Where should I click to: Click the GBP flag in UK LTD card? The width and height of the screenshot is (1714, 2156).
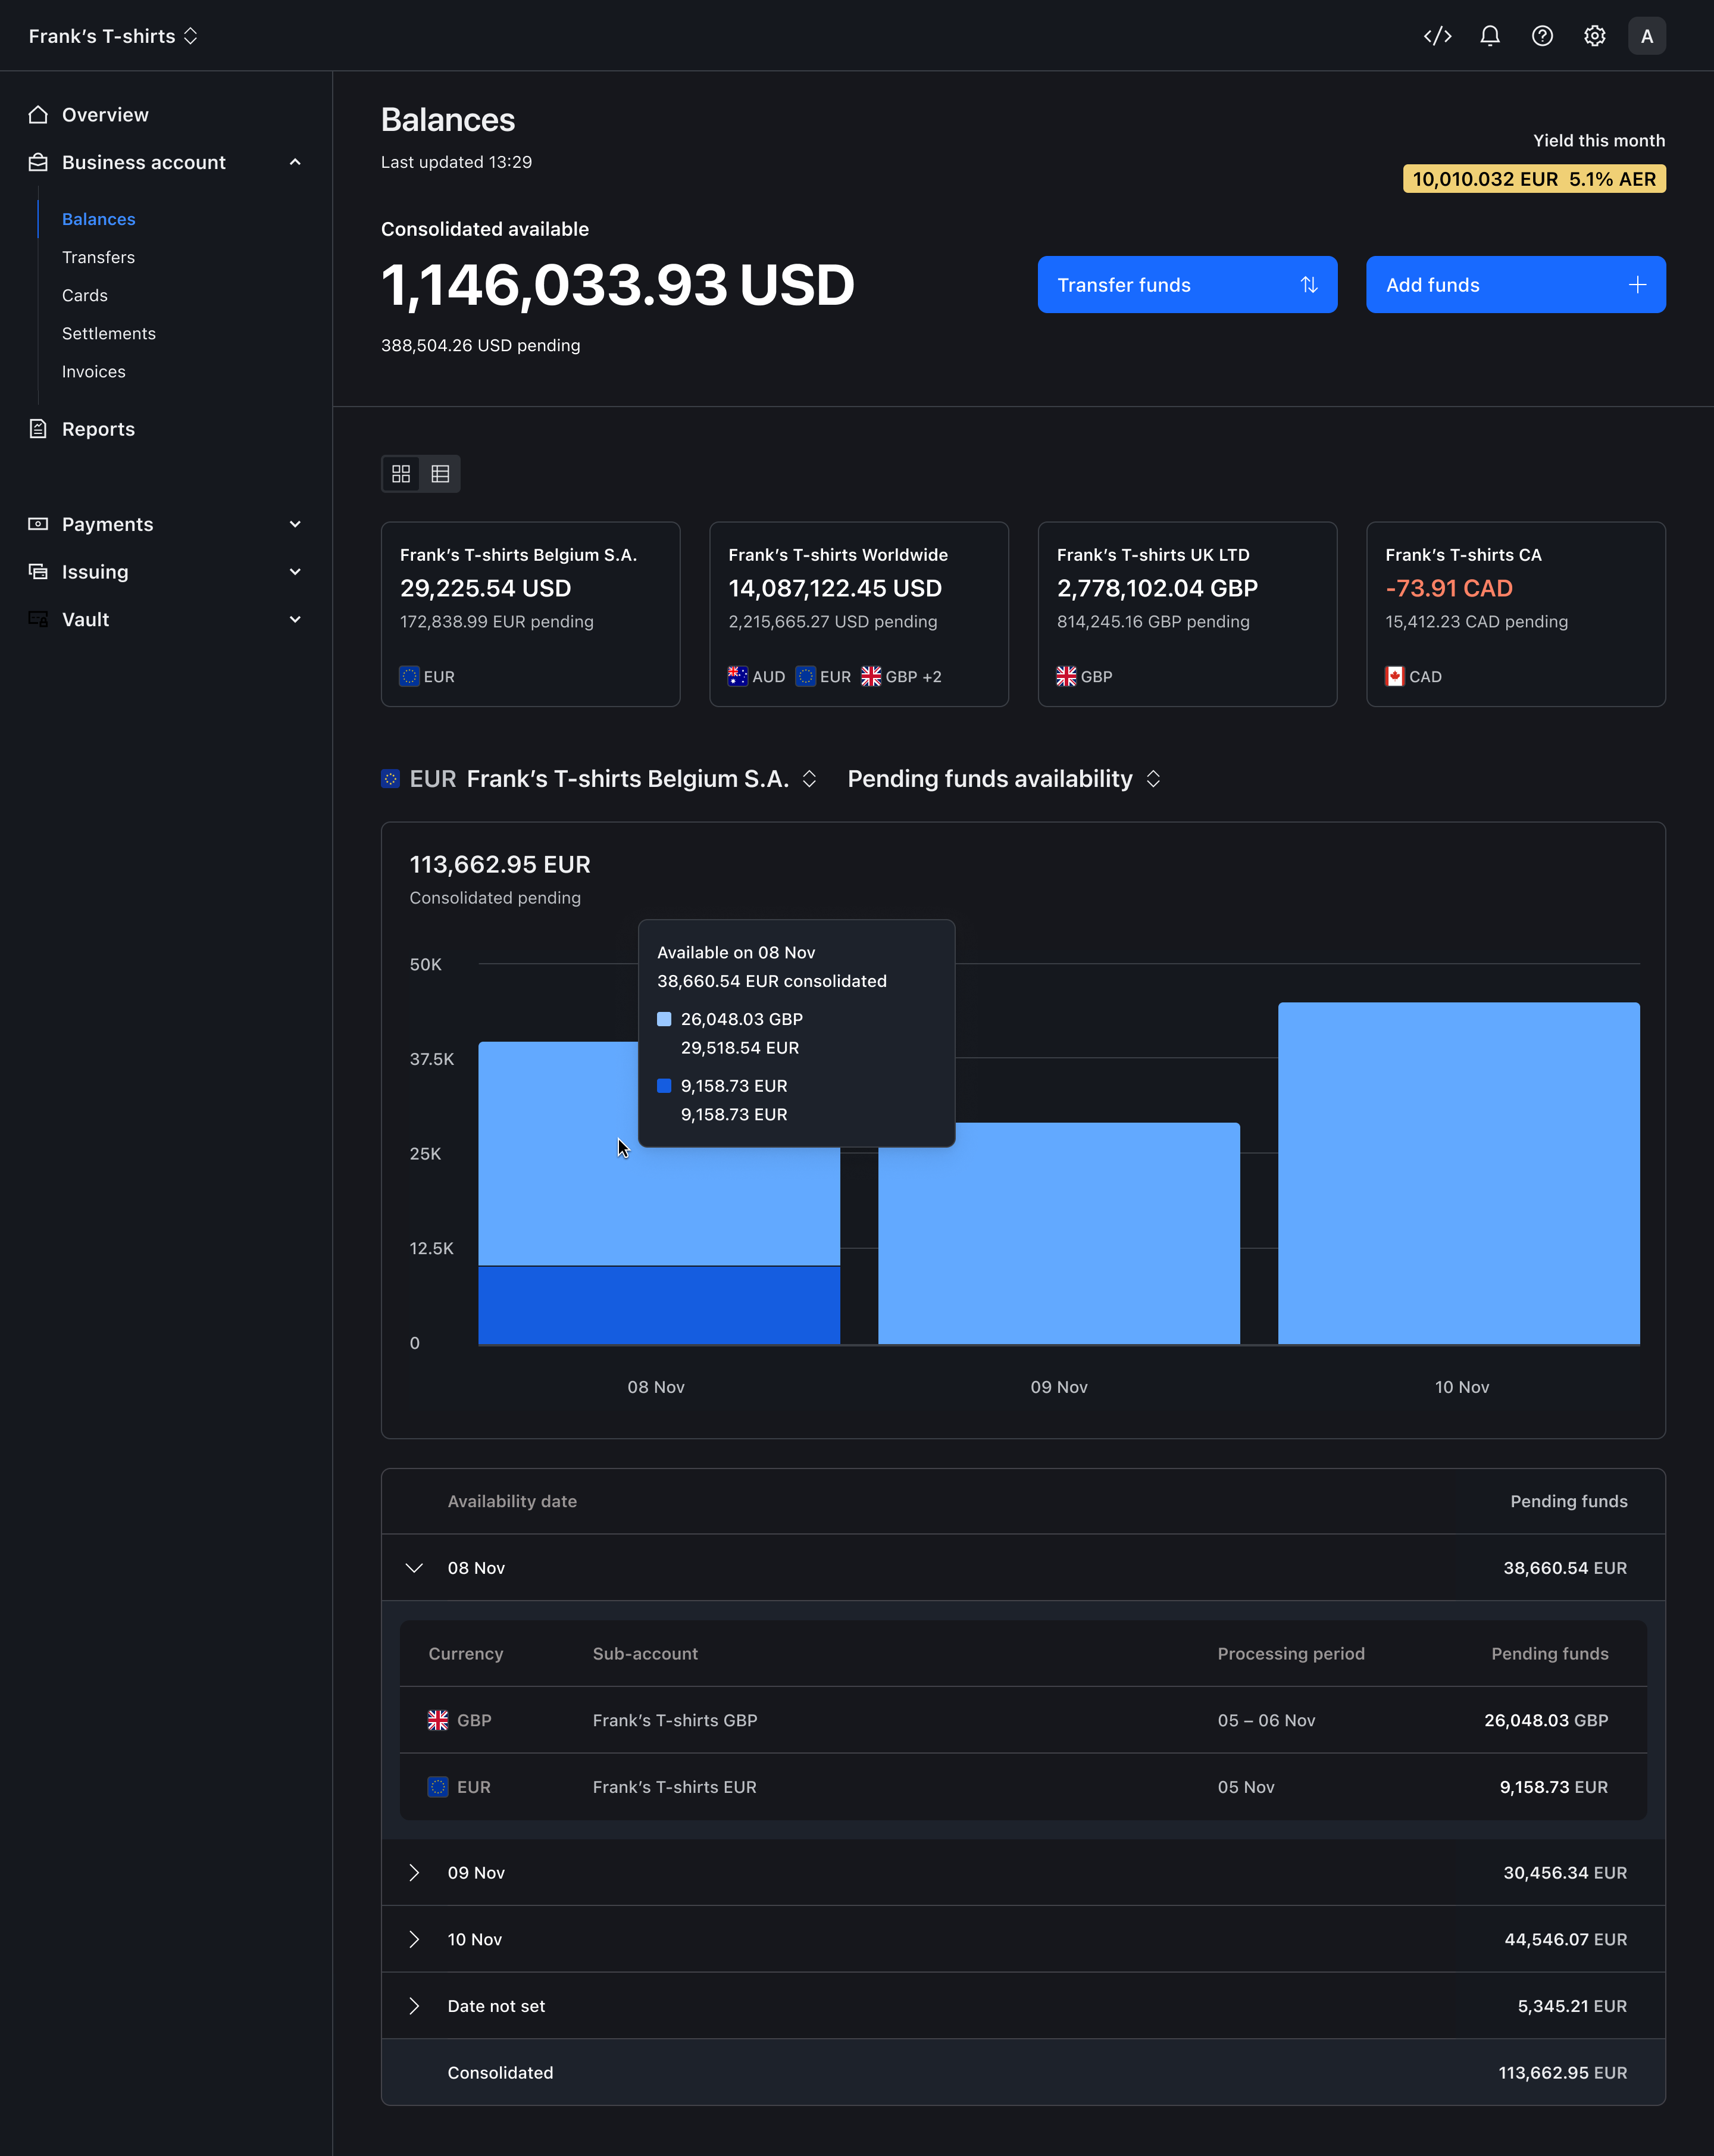point(1066,677)
